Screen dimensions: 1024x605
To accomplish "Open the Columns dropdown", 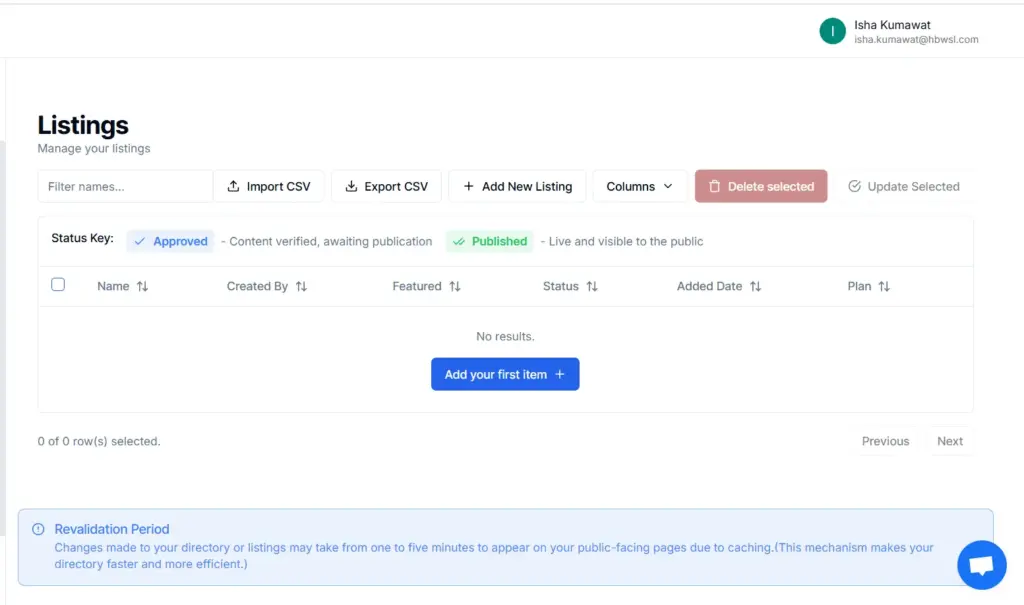I will coord(639,186).
